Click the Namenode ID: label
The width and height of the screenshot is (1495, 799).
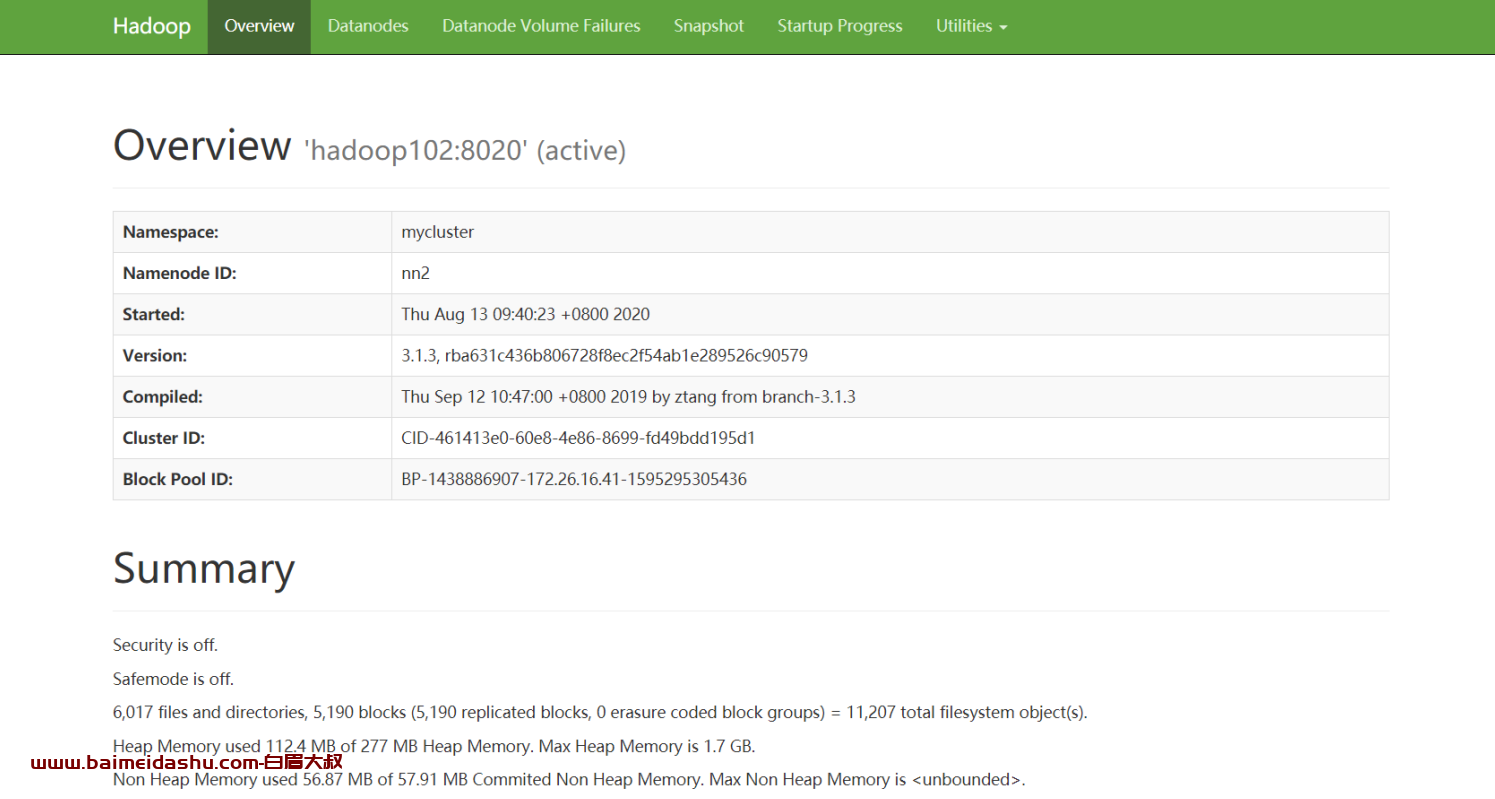(x=180, y=273)
